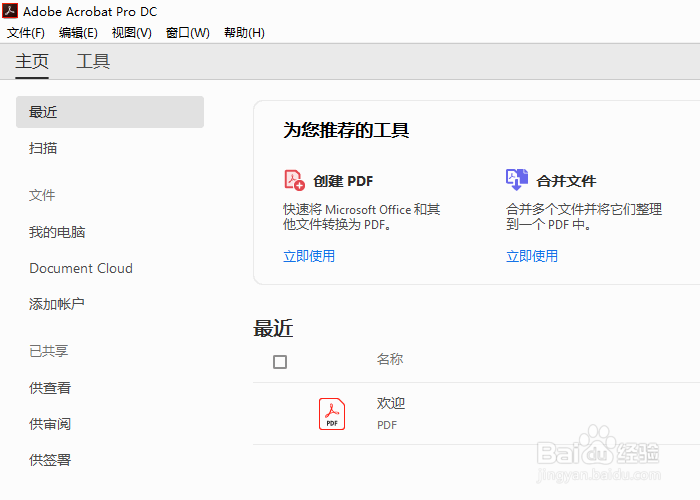The image size is (700, 500).
Task: Click the PDF type label under 欢迎
Action: (x=387, y=425)
